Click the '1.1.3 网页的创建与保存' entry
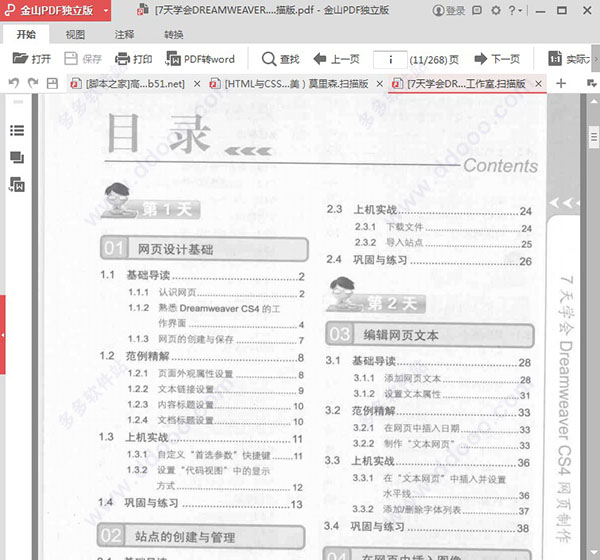 click(216, 339)
